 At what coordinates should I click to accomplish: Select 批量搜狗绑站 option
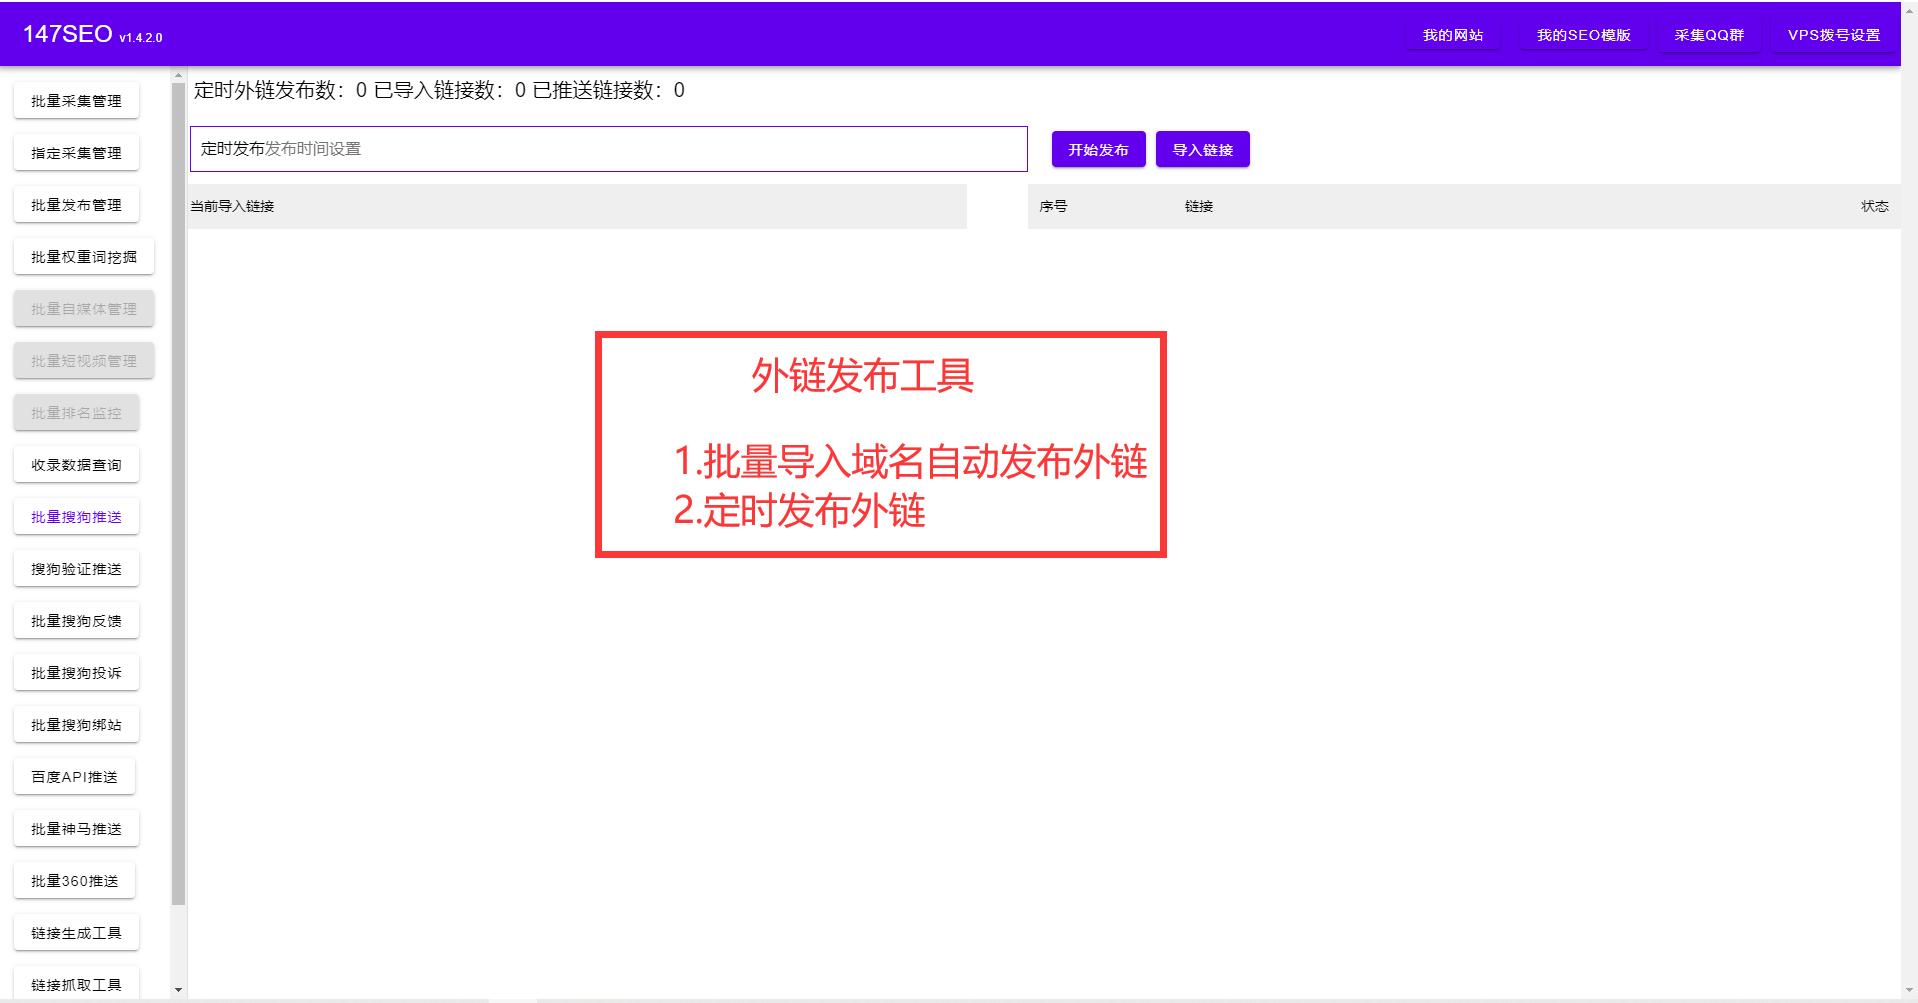tap(76, 724)
